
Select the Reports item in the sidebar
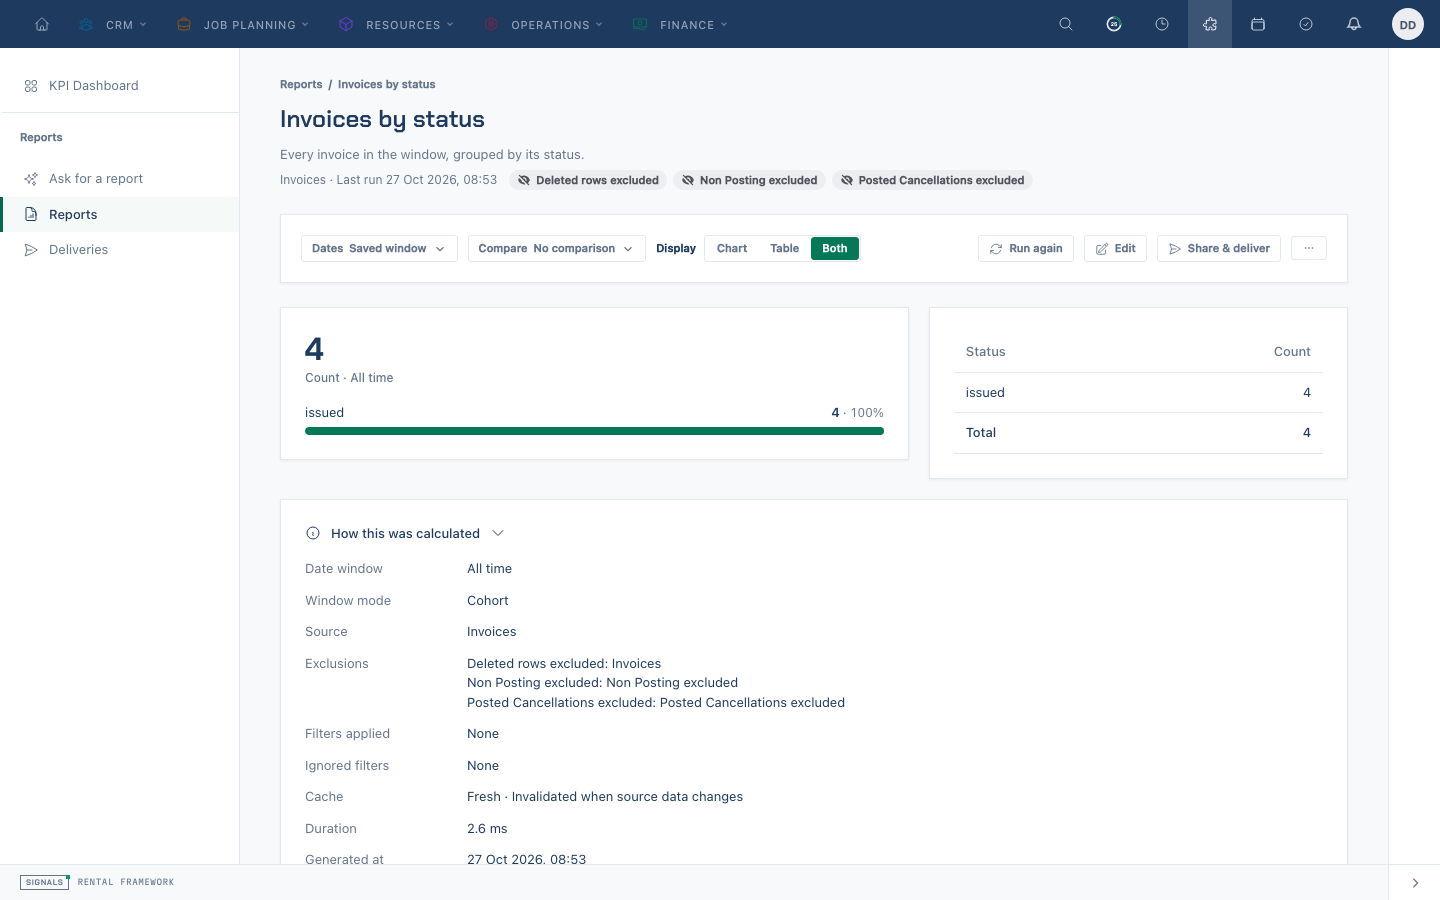pyautogui.click(x=120, y=214)
